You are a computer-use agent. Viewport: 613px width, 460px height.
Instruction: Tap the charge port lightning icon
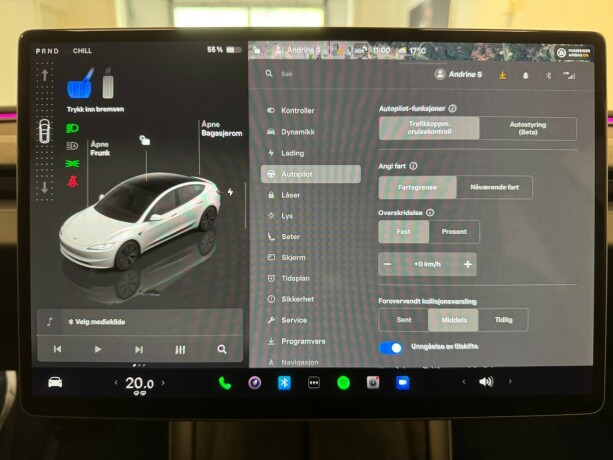click(x=231, y=192)
